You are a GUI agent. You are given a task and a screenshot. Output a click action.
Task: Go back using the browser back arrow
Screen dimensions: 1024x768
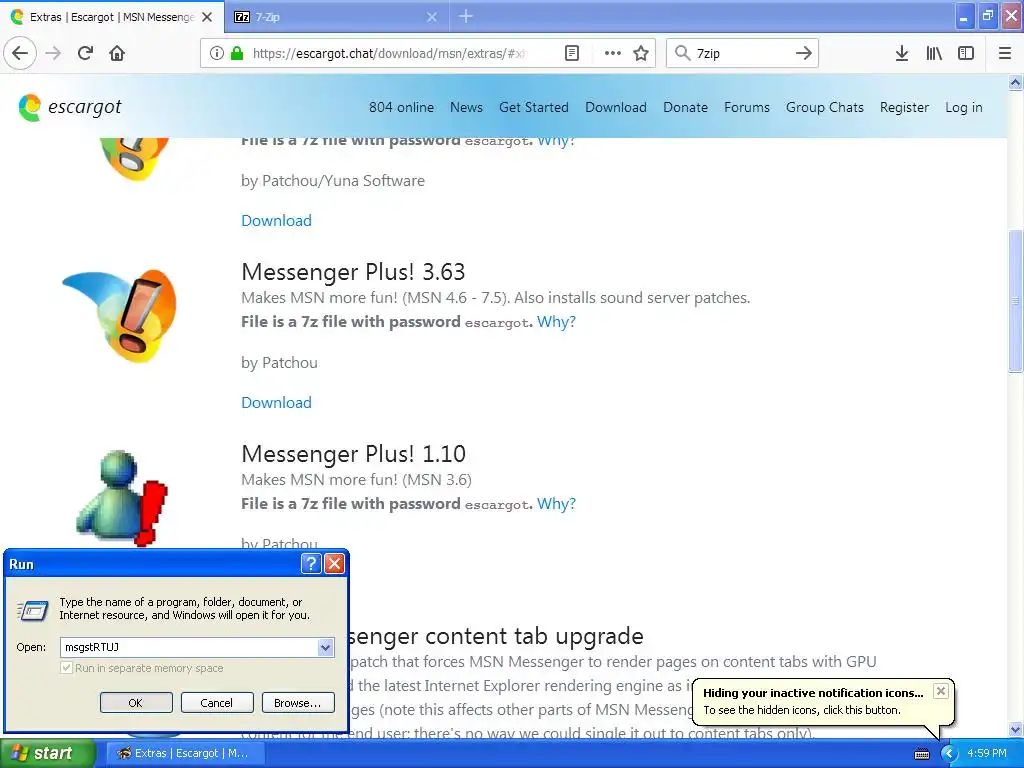click(x=20, y=53)
